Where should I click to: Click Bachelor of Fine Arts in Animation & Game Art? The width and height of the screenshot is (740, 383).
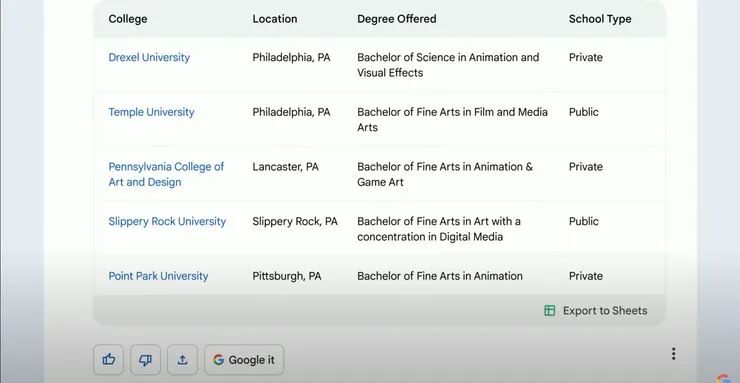pyautogui.click(x=445, y=175)
